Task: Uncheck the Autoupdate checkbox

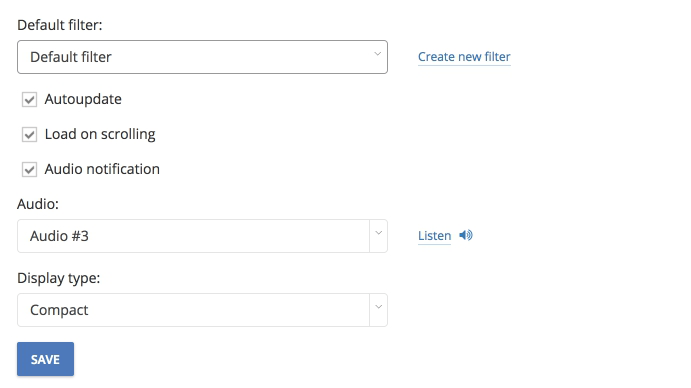Action: pos(30,100)
